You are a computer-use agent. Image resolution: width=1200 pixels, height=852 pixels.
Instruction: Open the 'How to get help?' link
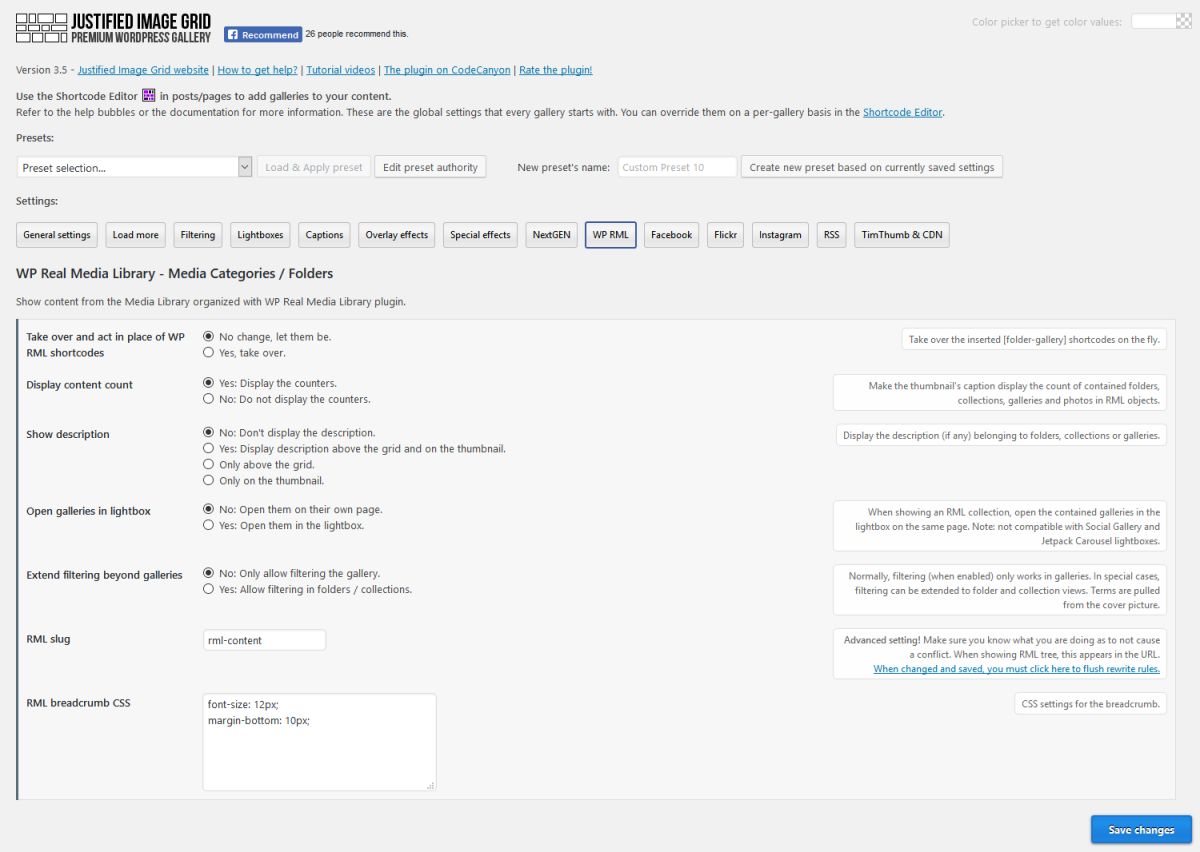(256, 70)
